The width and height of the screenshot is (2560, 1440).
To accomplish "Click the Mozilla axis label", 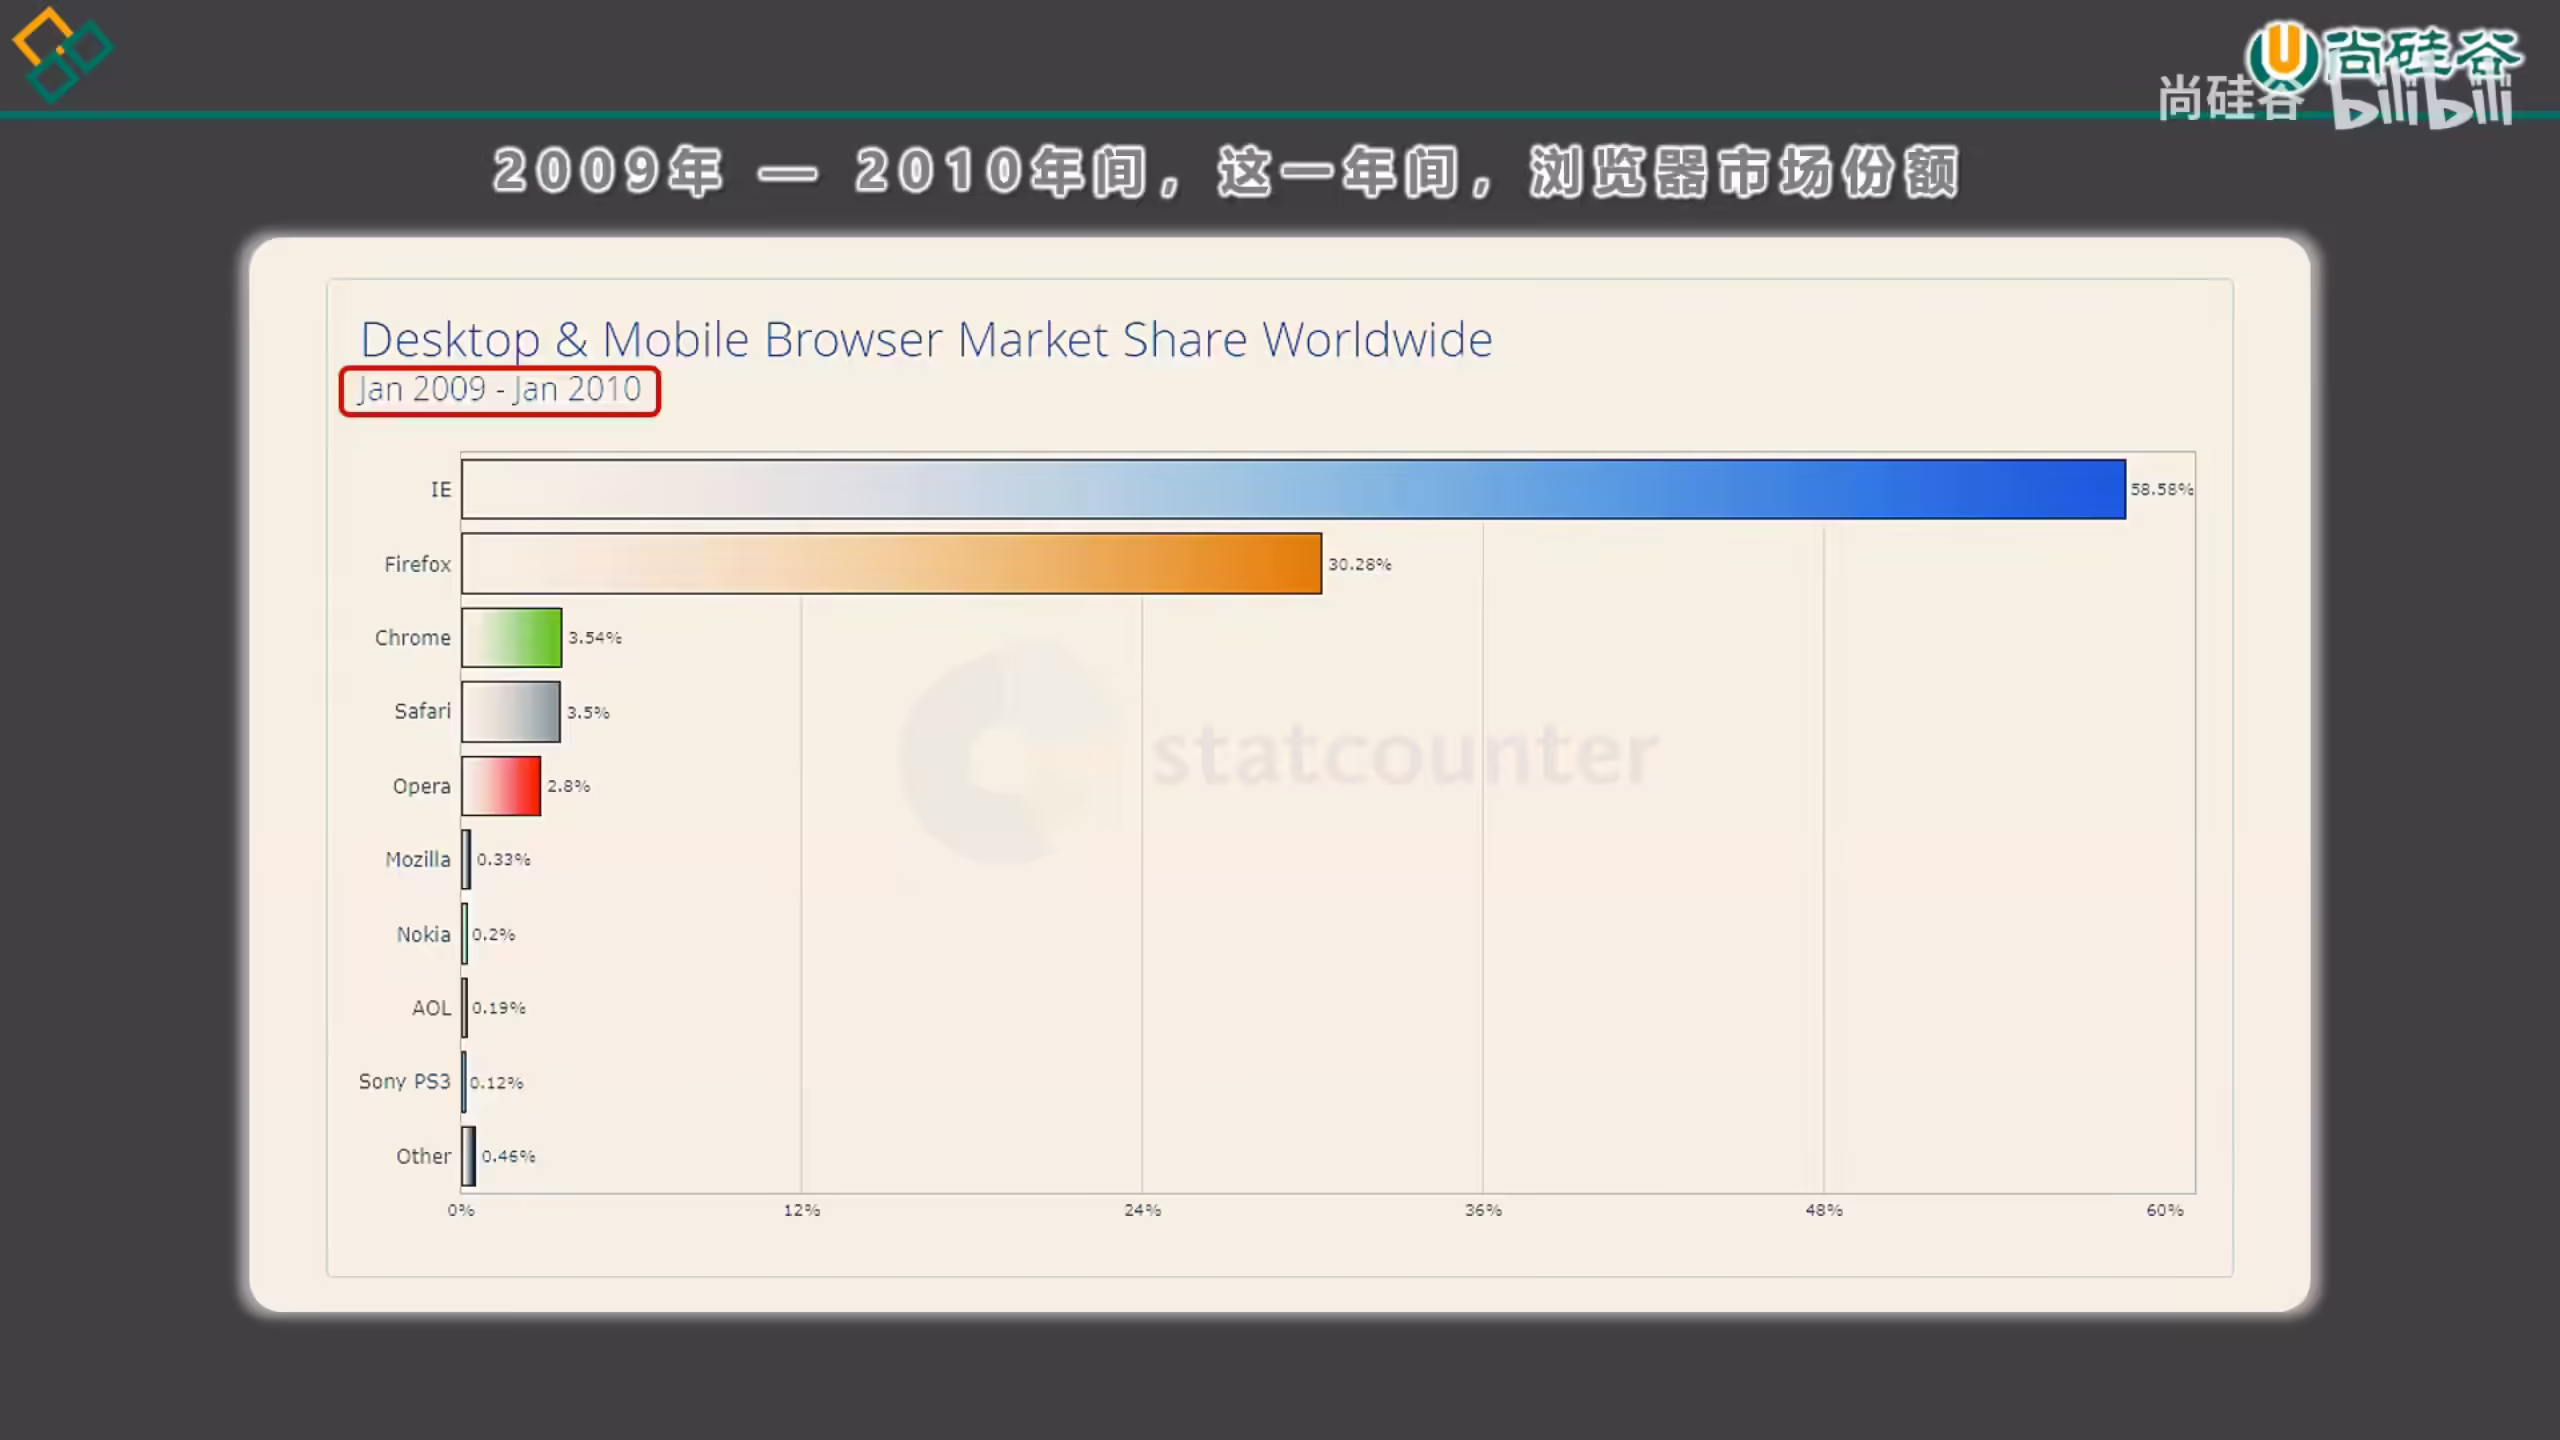I will (418, 860).
